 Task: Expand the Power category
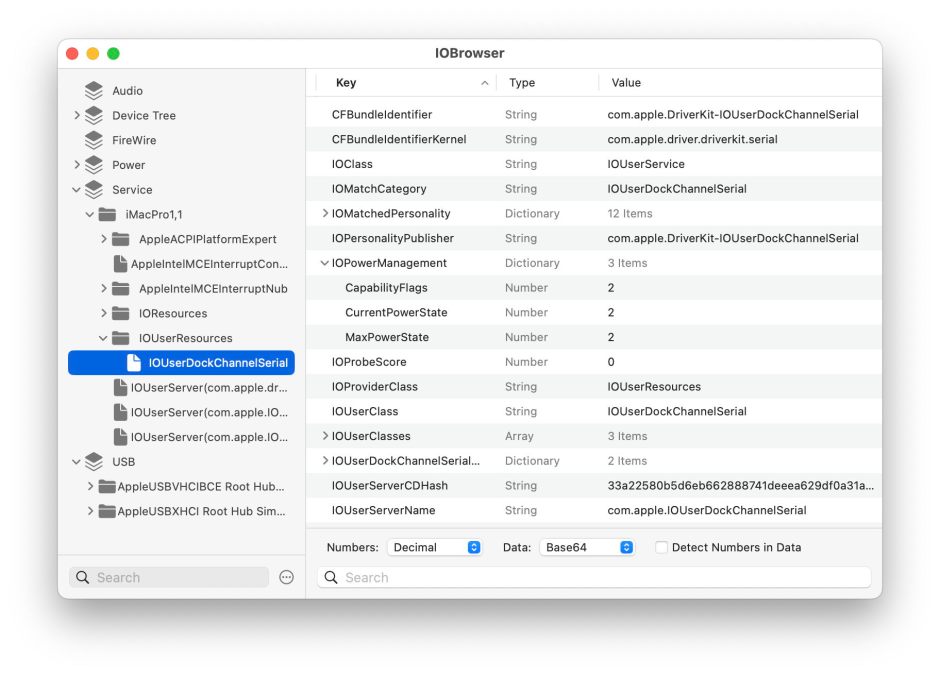[x=77, y=165]
